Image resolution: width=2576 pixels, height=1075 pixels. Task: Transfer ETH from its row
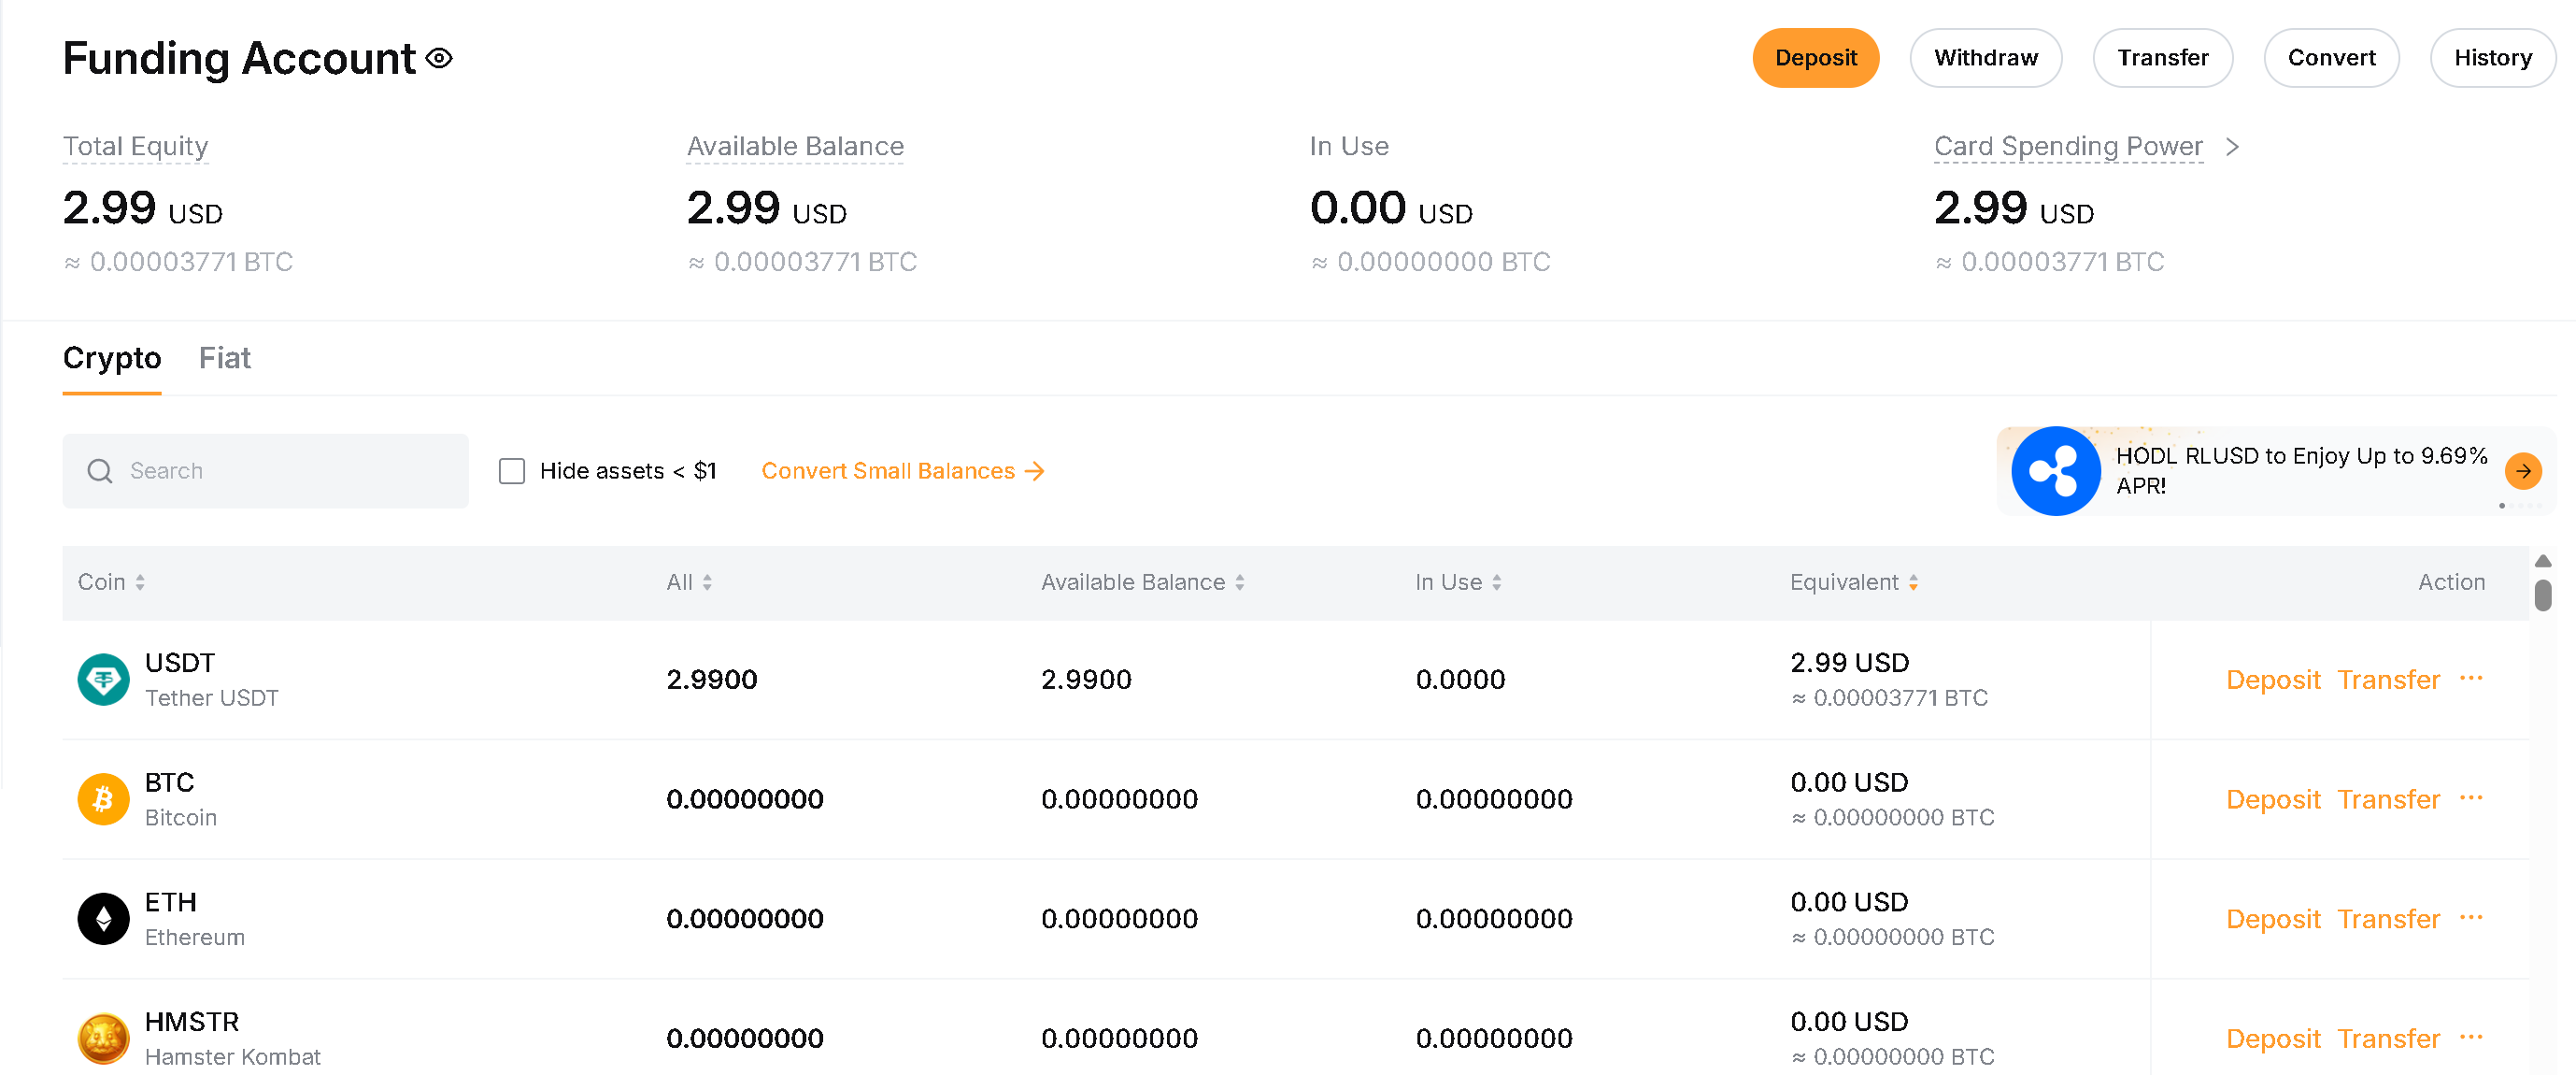coord(2388,919)
